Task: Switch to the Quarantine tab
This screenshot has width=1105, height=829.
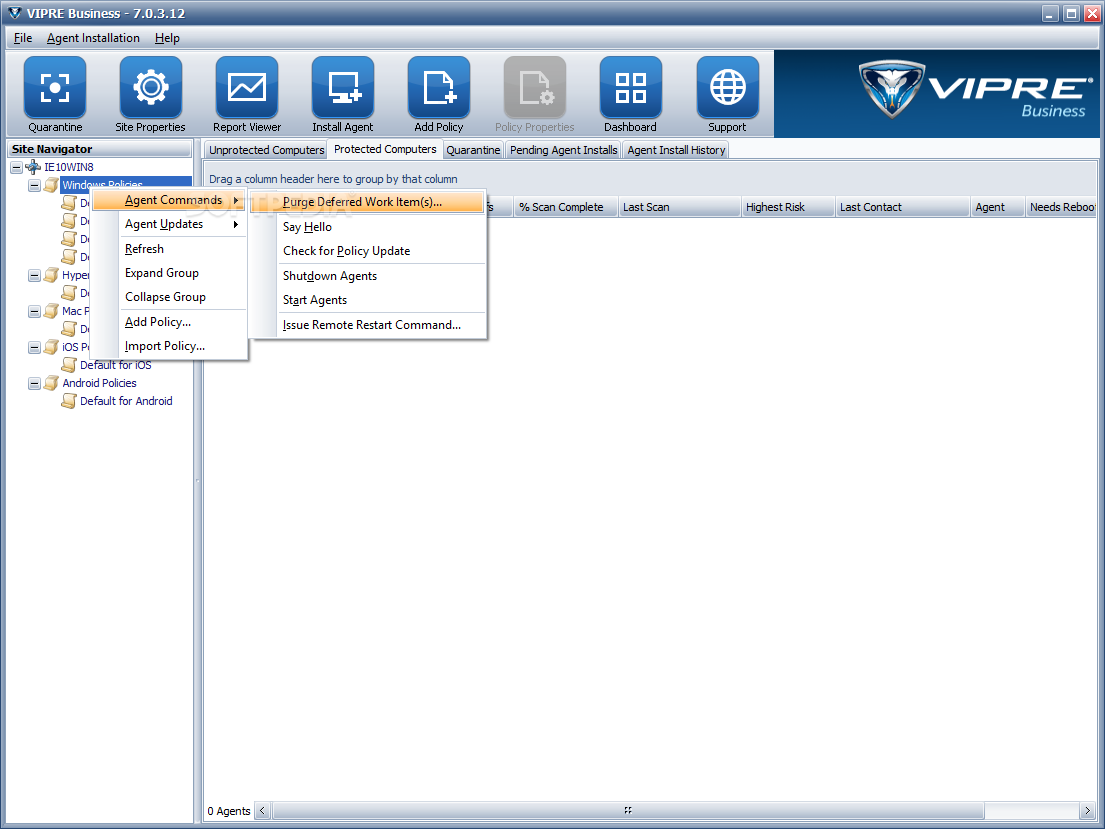Action: [x=474, y=149]
